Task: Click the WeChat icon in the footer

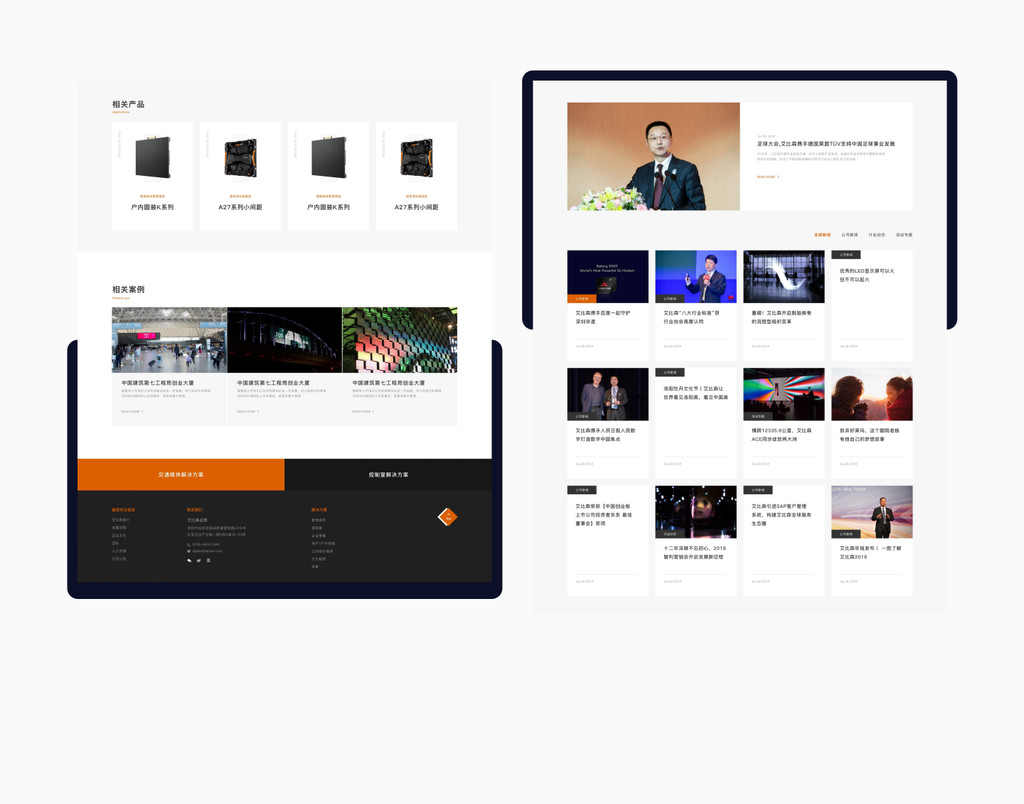Action: (x=189, y=561)
